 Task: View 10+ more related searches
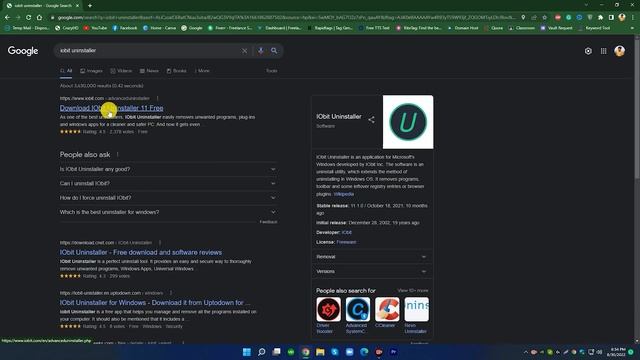tap(413, 290)
